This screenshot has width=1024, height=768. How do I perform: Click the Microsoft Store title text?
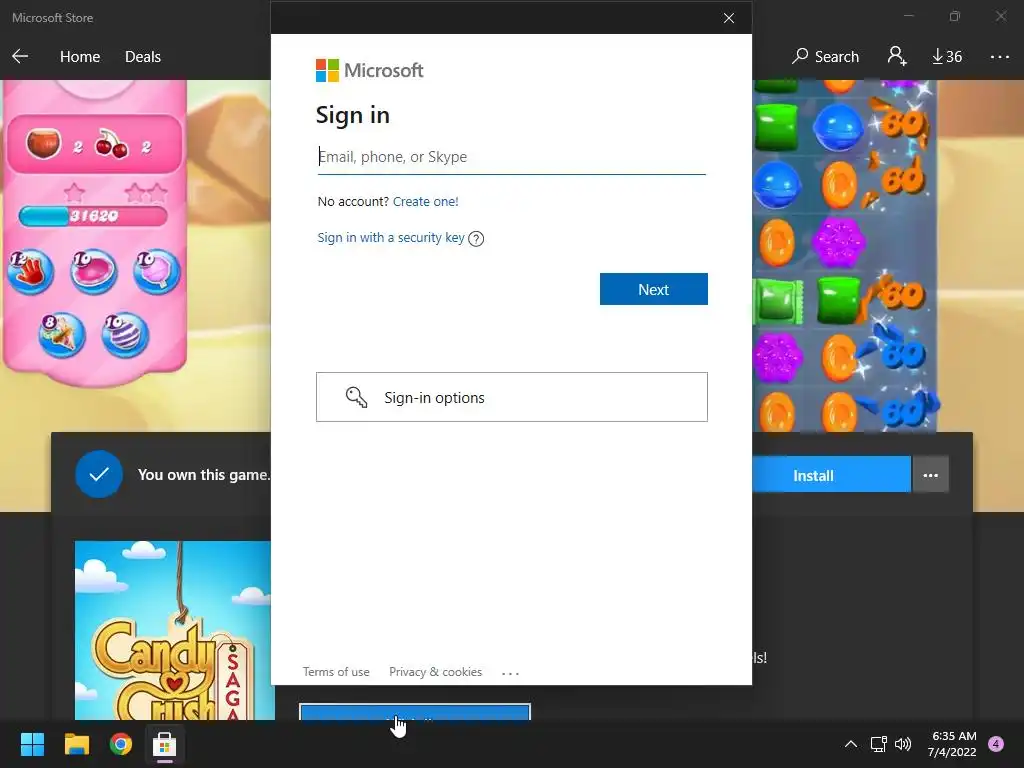[52, 18]
